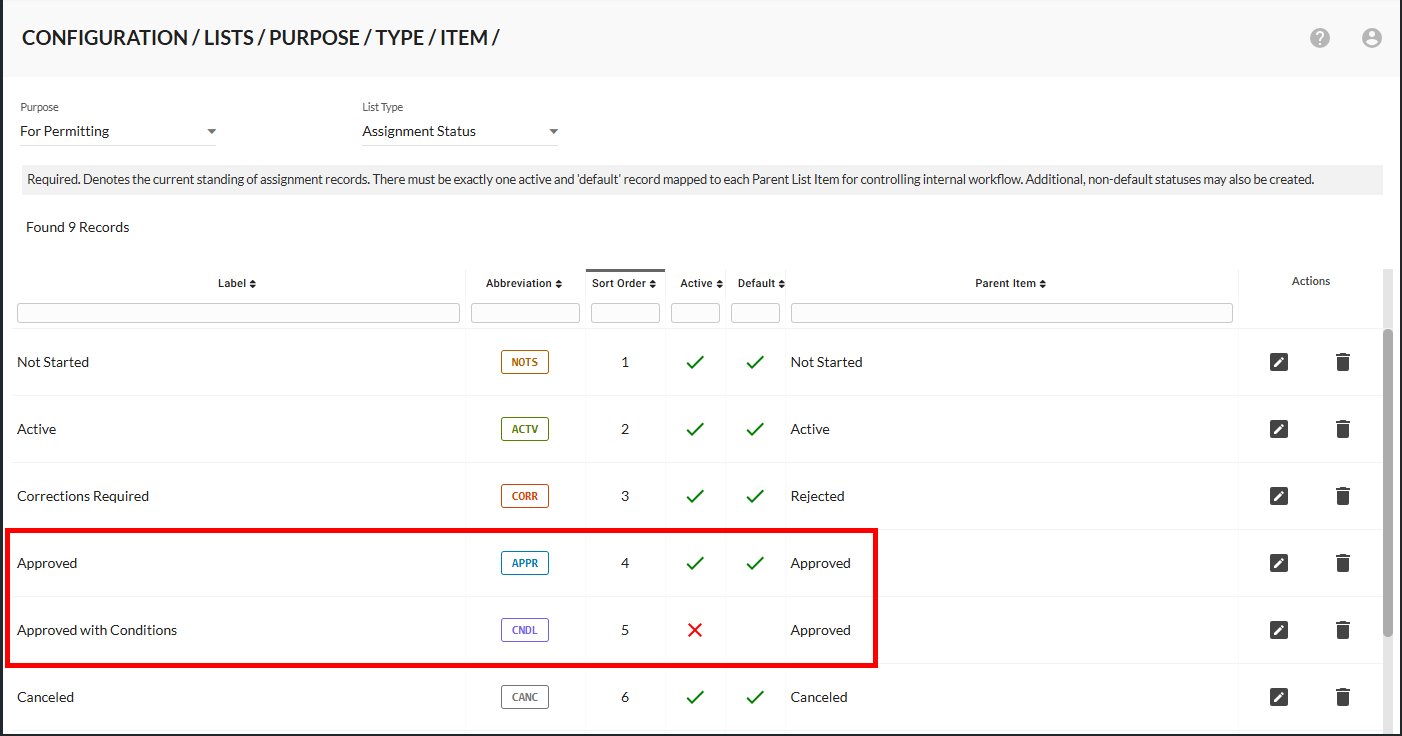Click the green Active checkmark for Approved
Image resolution: width=1402 pixels, height=736 pixels.
pyautogui.click(x=695, y=563)
